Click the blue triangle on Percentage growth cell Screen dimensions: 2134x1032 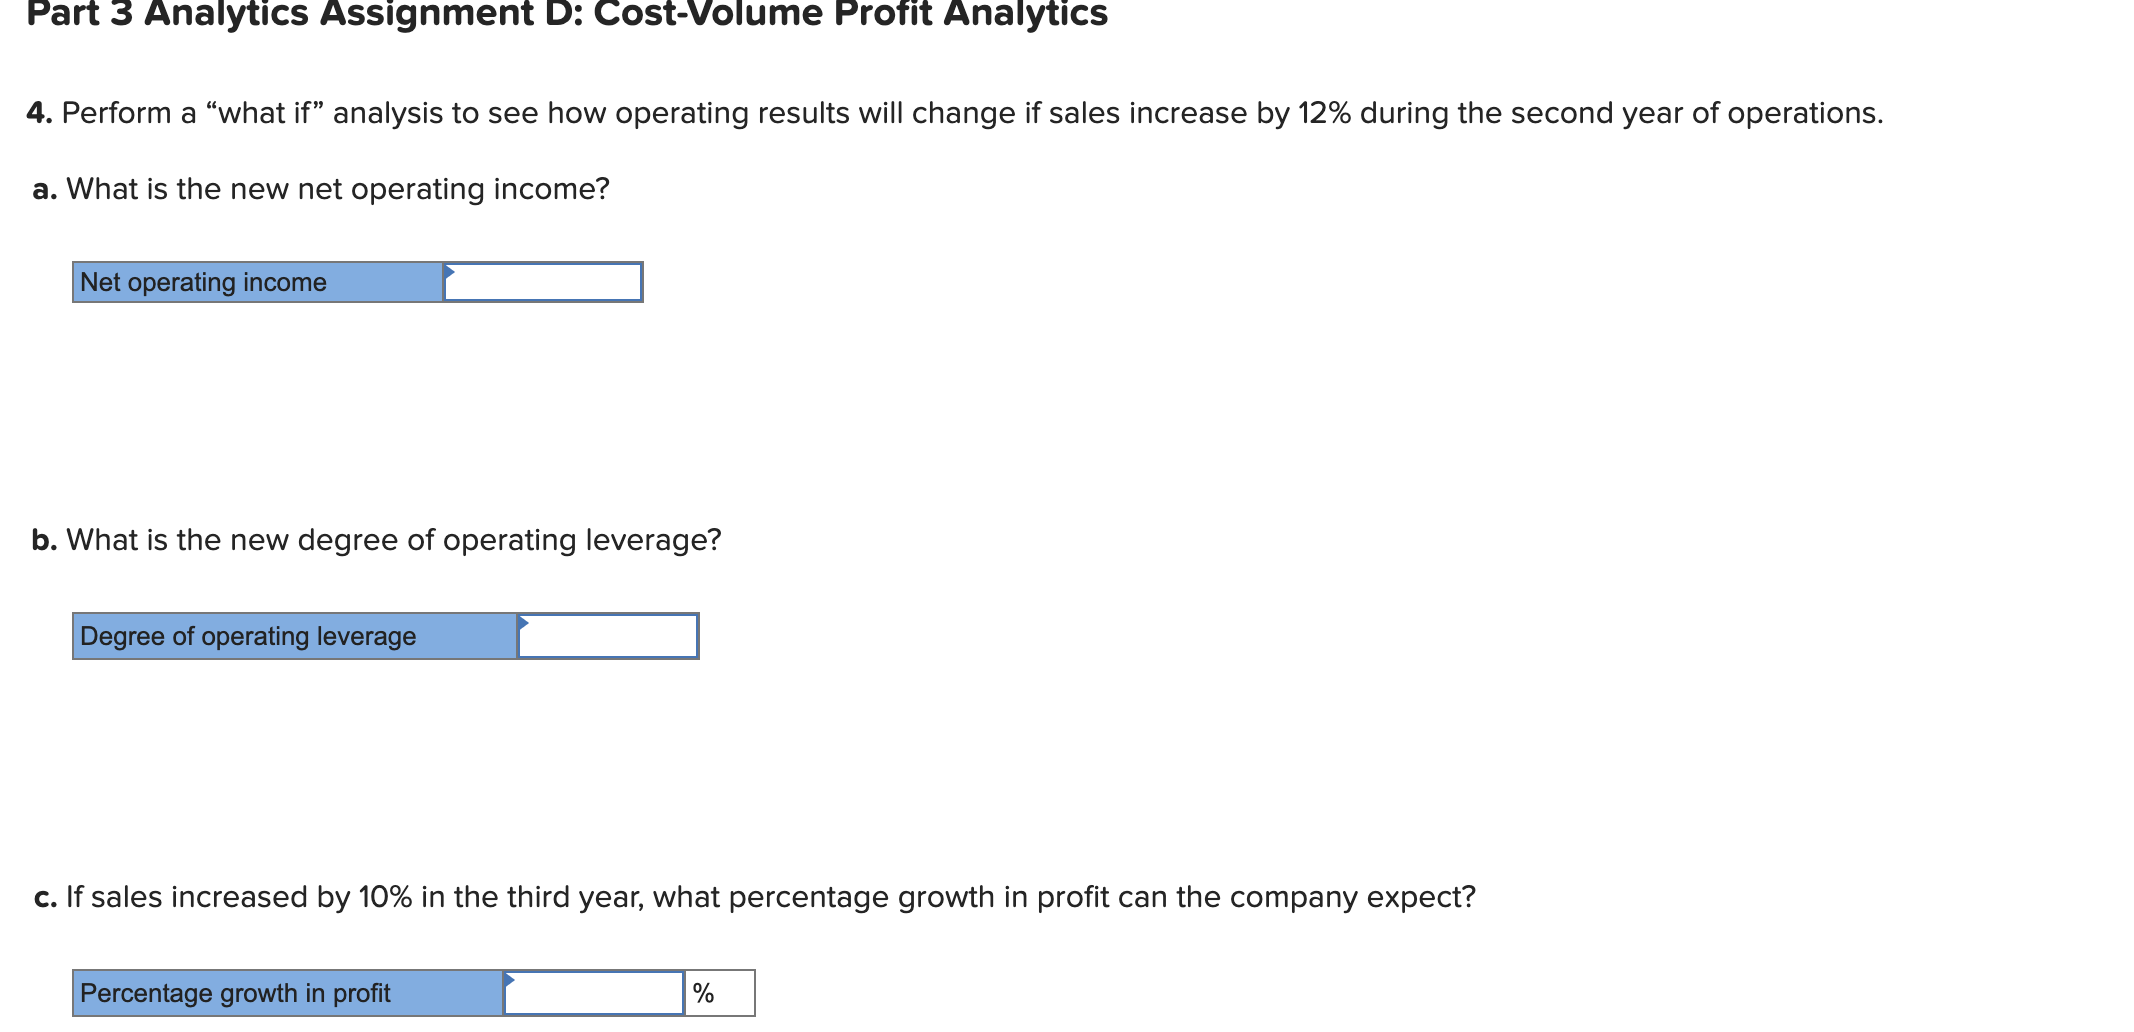[511, 982]
